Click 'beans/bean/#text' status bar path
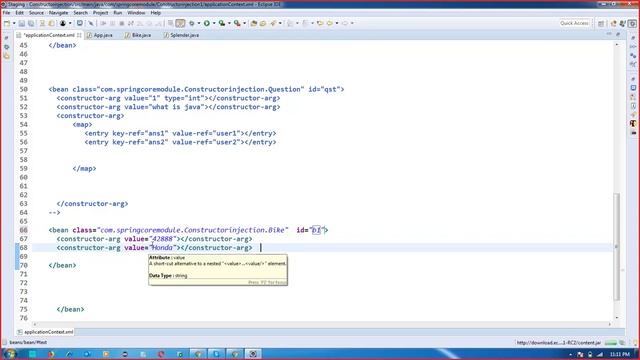This screenshot has width=640, height=360. (x=28, y=342)
